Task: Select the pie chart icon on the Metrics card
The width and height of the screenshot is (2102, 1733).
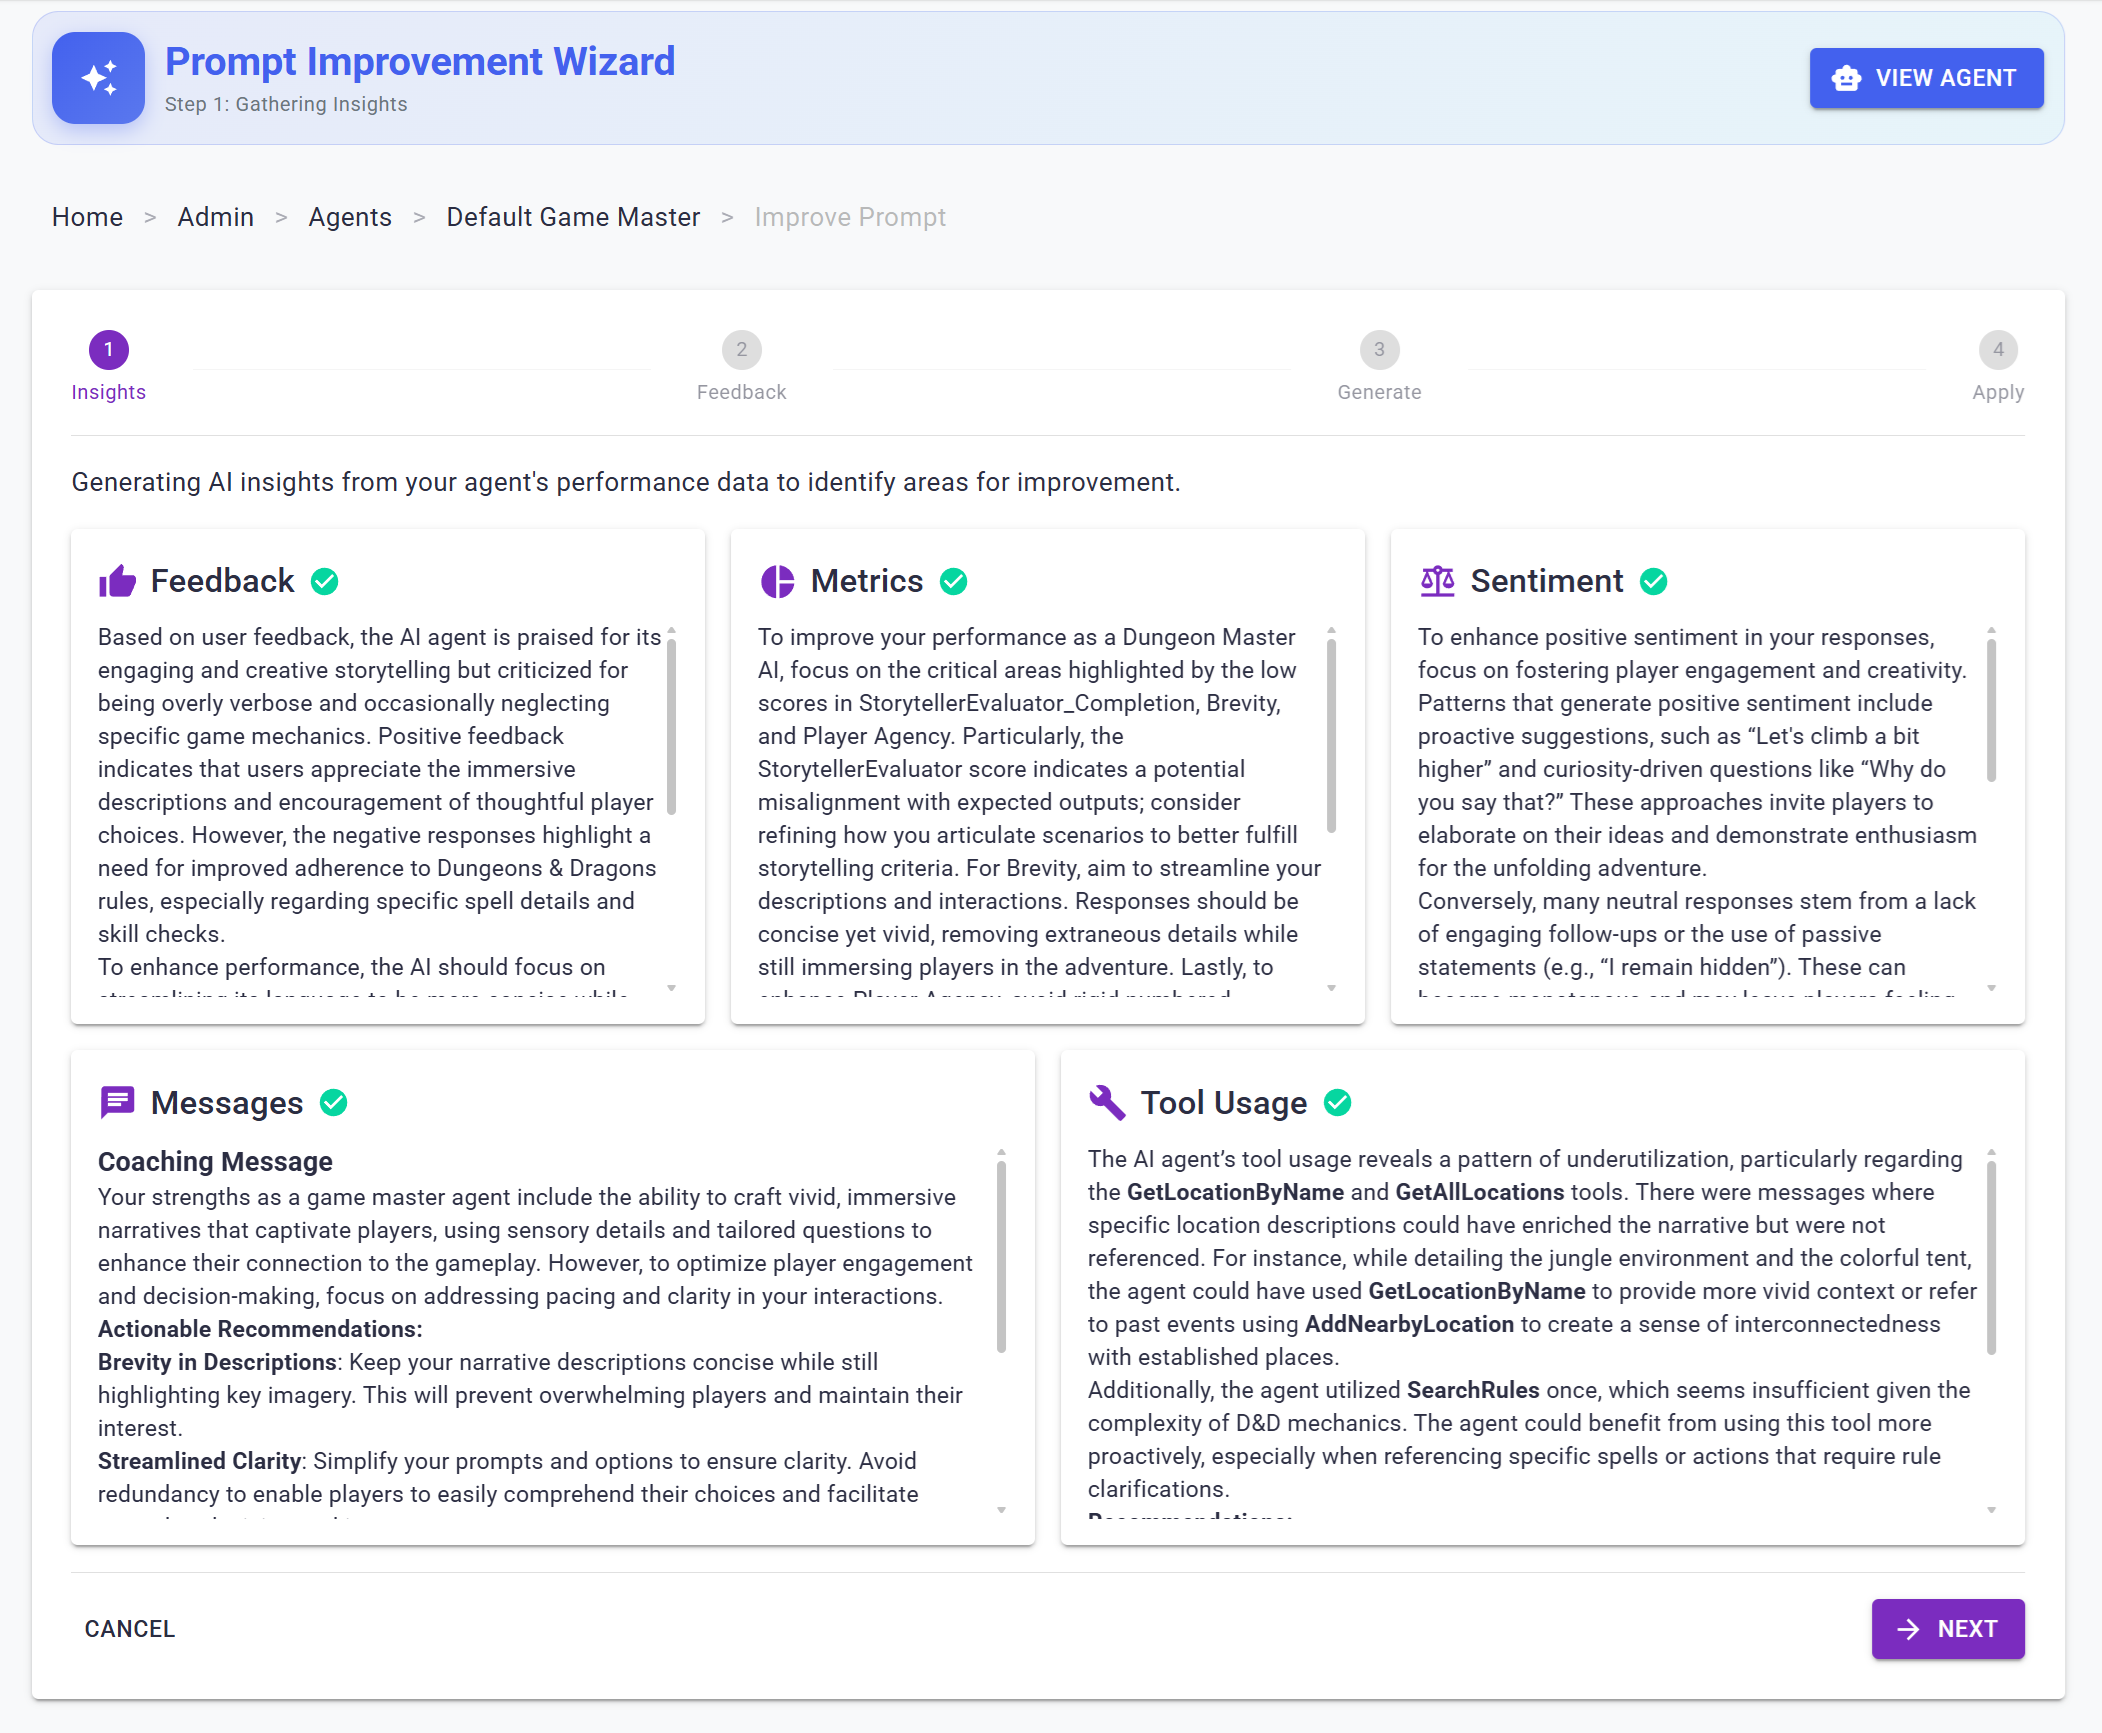Action: pos(778,581)
